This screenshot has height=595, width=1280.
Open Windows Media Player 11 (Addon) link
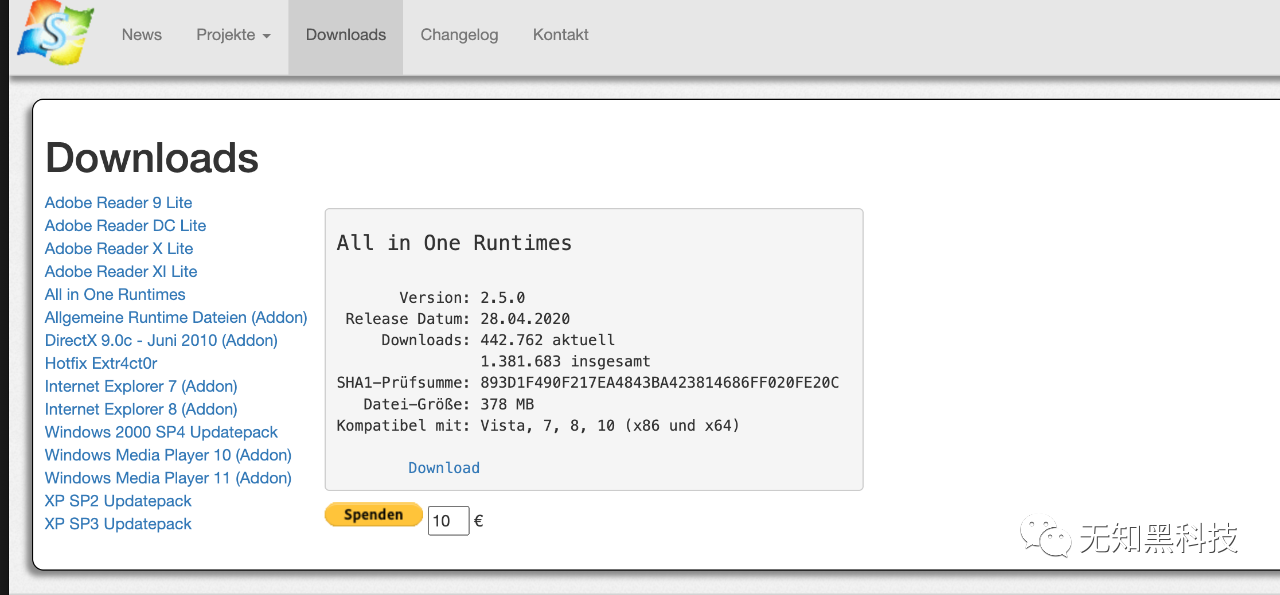(x=168, y=479)
